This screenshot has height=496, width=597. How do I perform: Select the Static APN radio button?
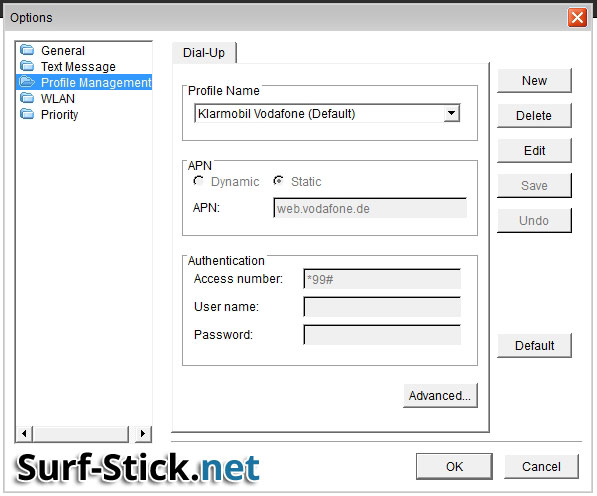coord(278,181)
